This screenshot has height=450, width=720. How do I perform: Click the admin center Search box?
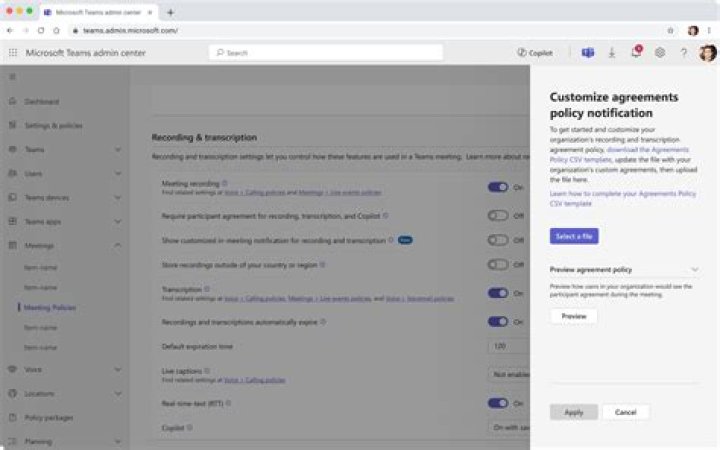326,53
